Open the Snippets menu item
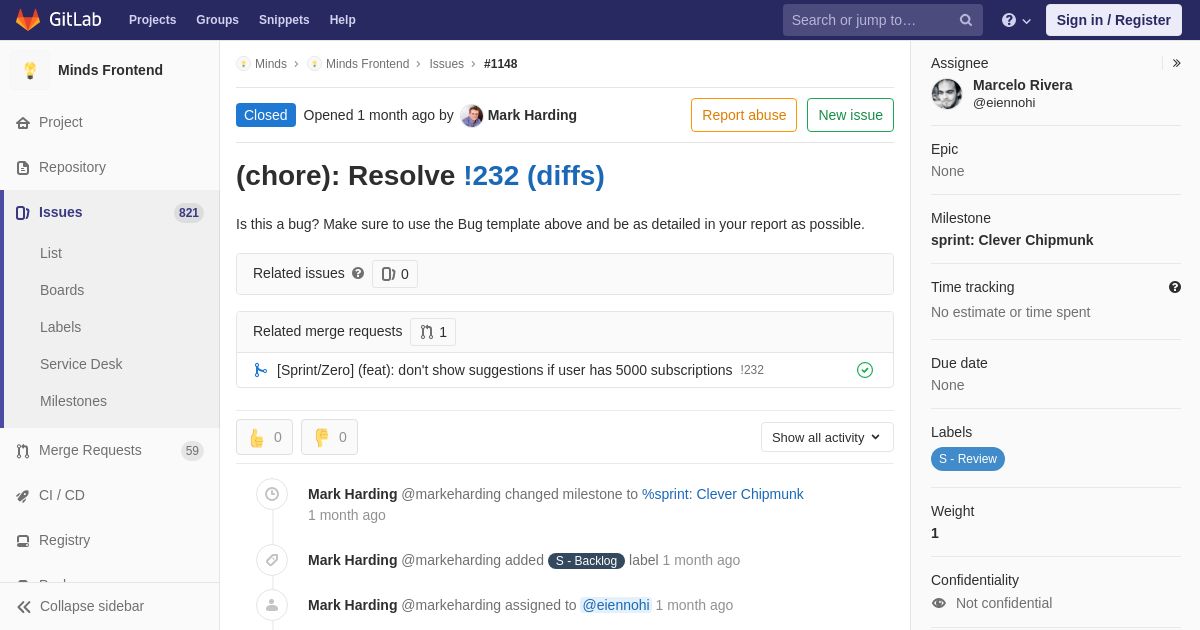Viewport: 1200px width, 630px height. pyautogui.click(x=284, y=20)
